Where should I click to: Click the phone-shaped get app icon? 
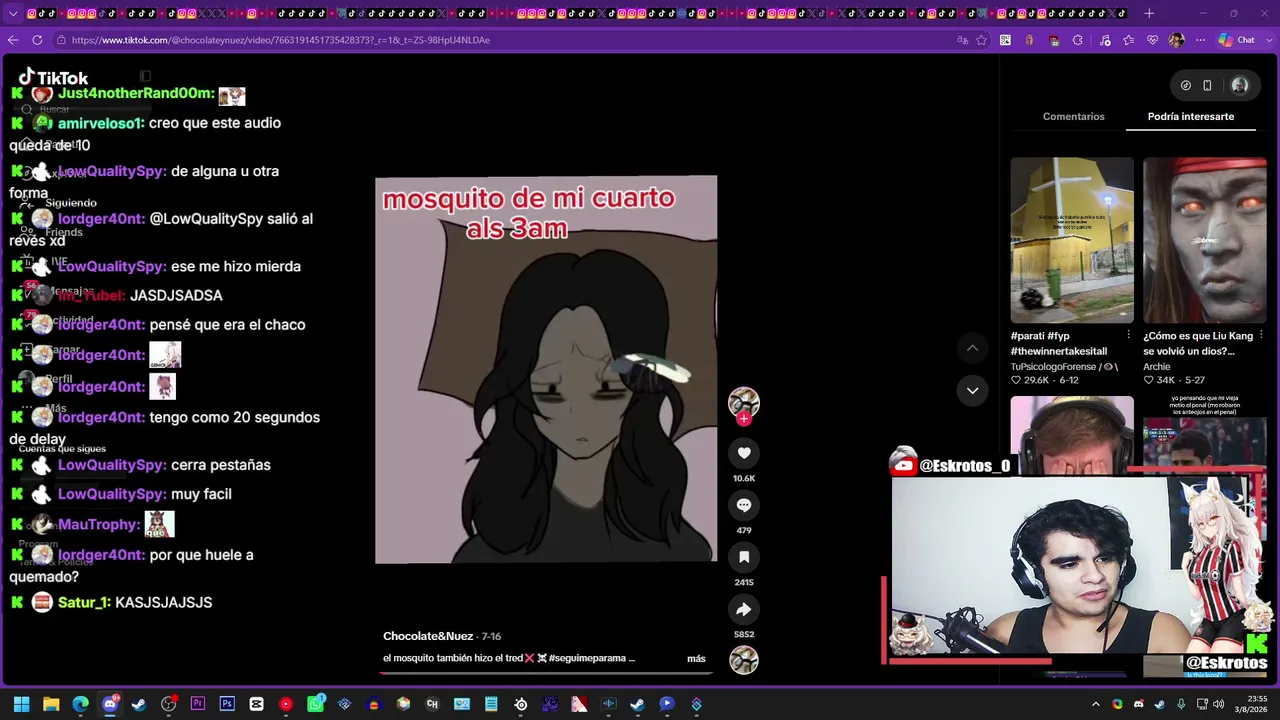(1207, 85)
